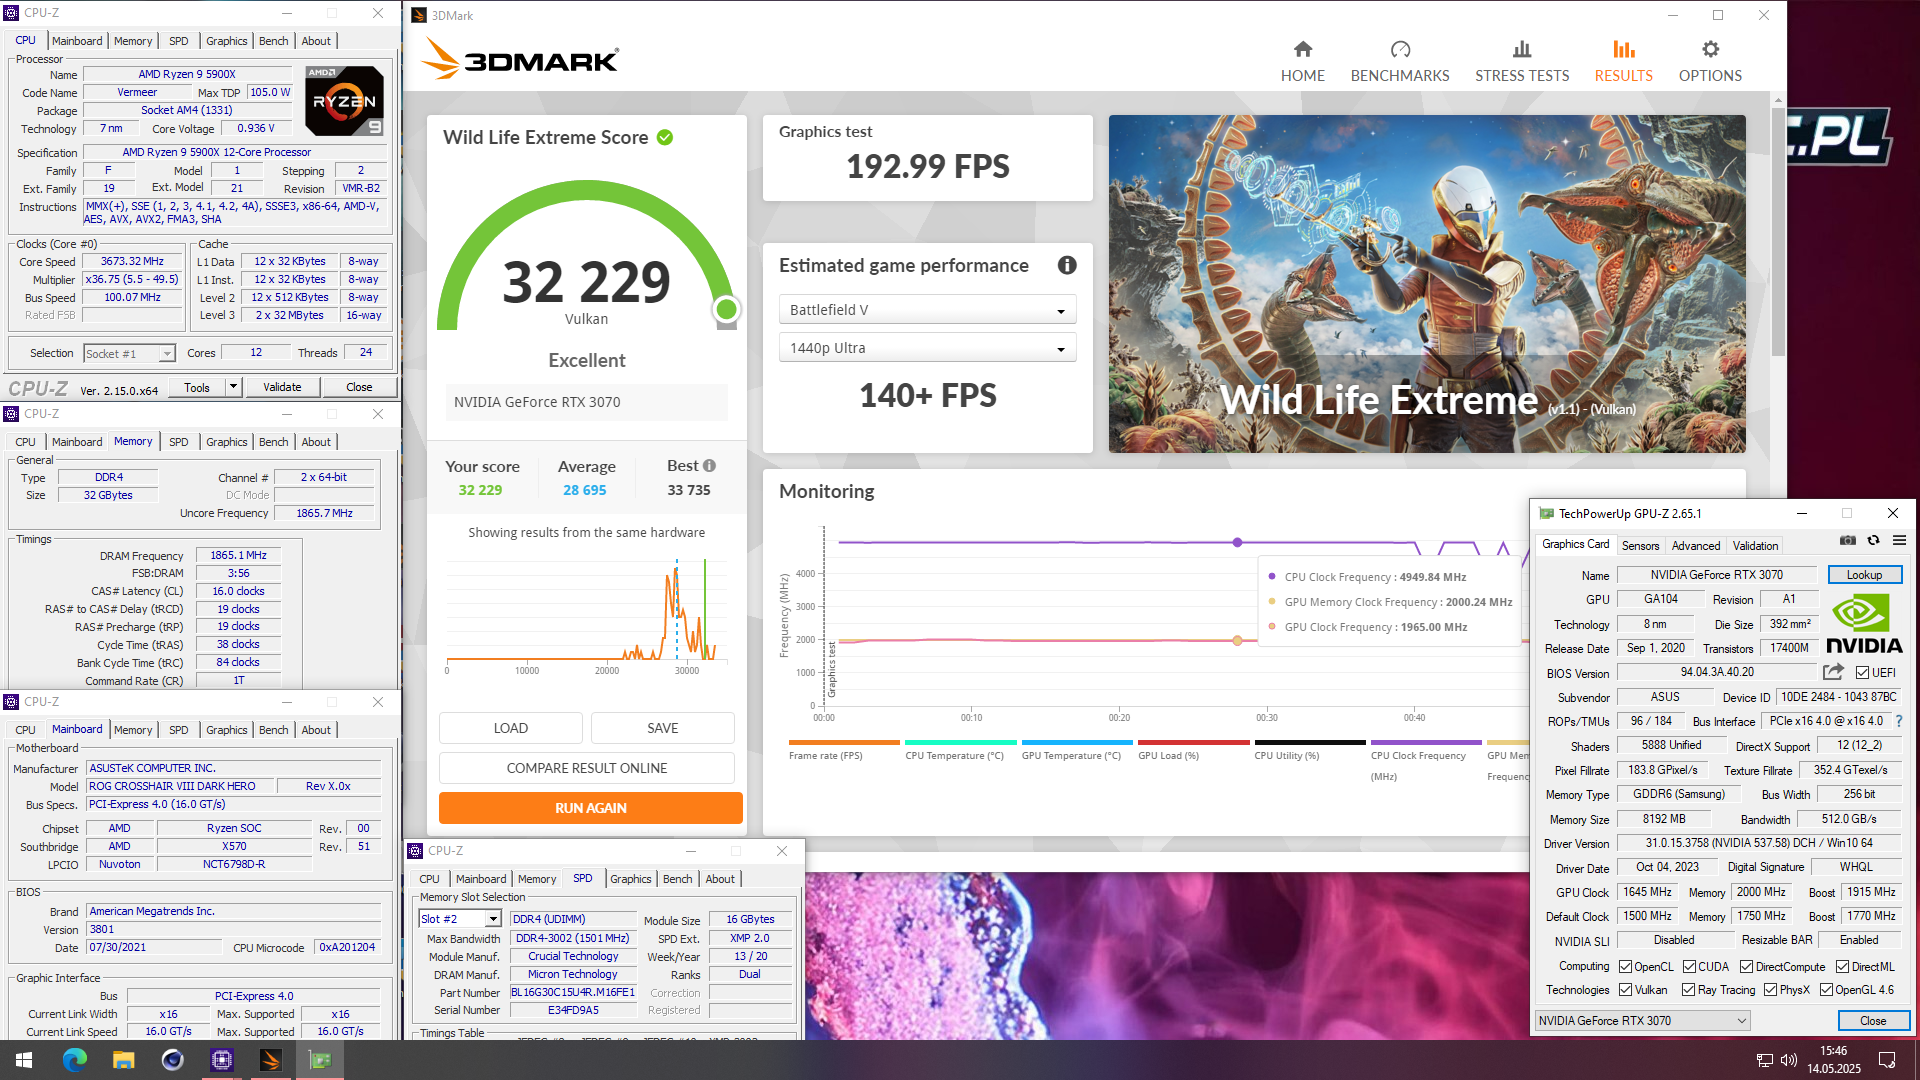Click the Bus Interface question mark in GPU-Z
Image resolution: width=1920 pixels, height=1080 pixels.
click(x=1899, y=721)
